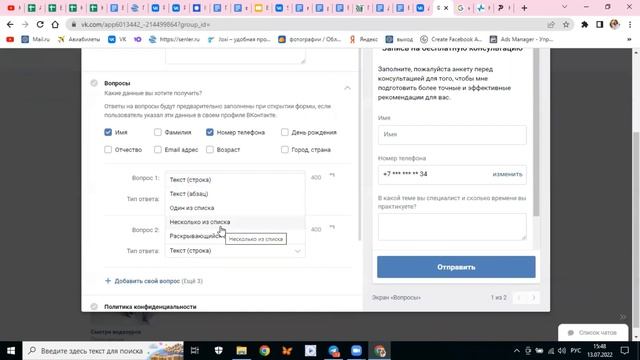The image size is (640, 360).
Task: Switch the РУС keyboard language indicator
Action: (576, 351)
